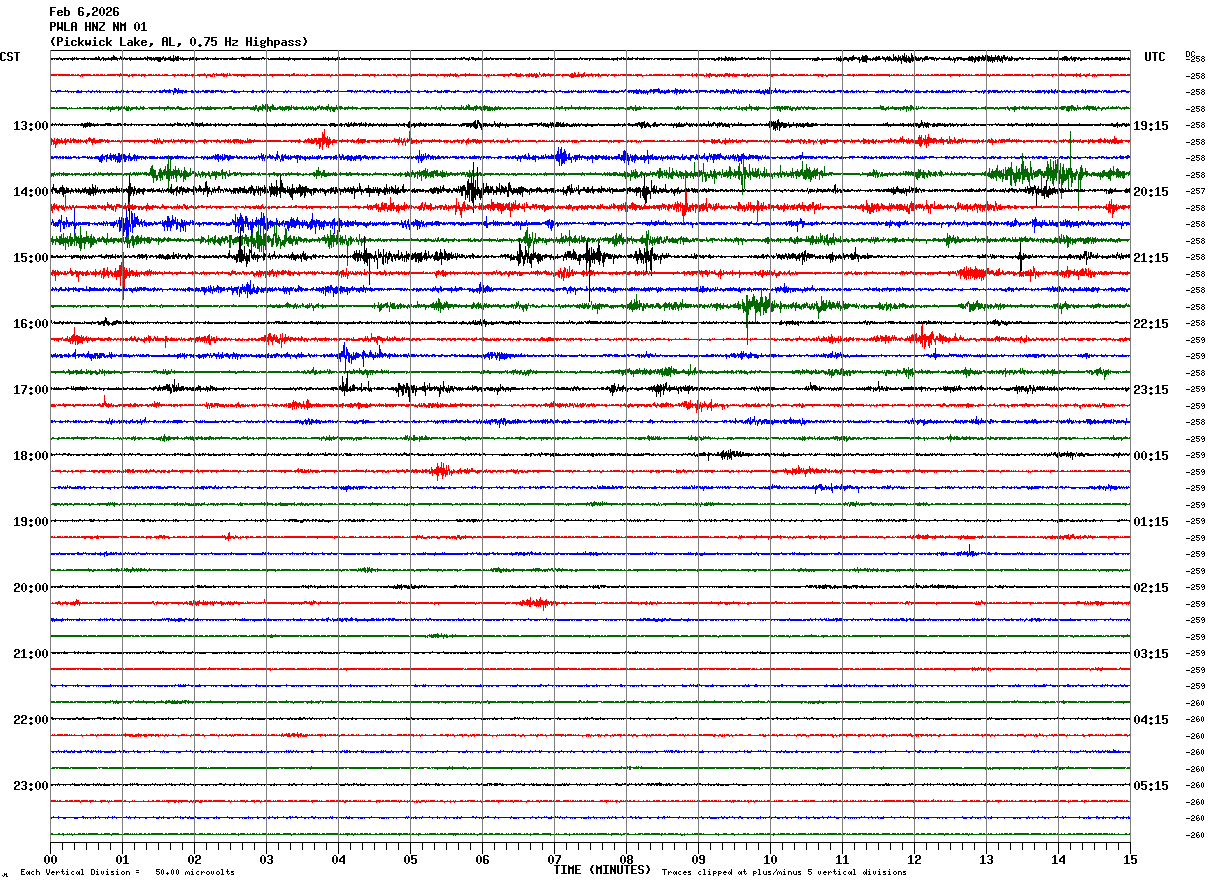The image size is (1210, 886).
Task: Click the 00:15 UTC time label
Action: 1151,456
